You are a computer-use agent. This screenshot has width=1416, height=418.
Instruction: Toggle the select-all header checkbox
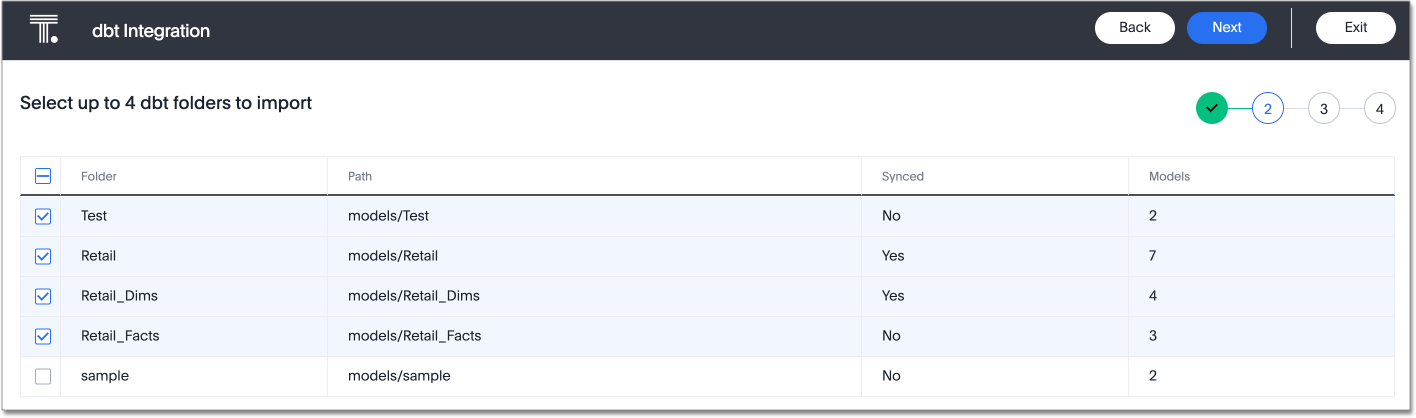point(43,176)
